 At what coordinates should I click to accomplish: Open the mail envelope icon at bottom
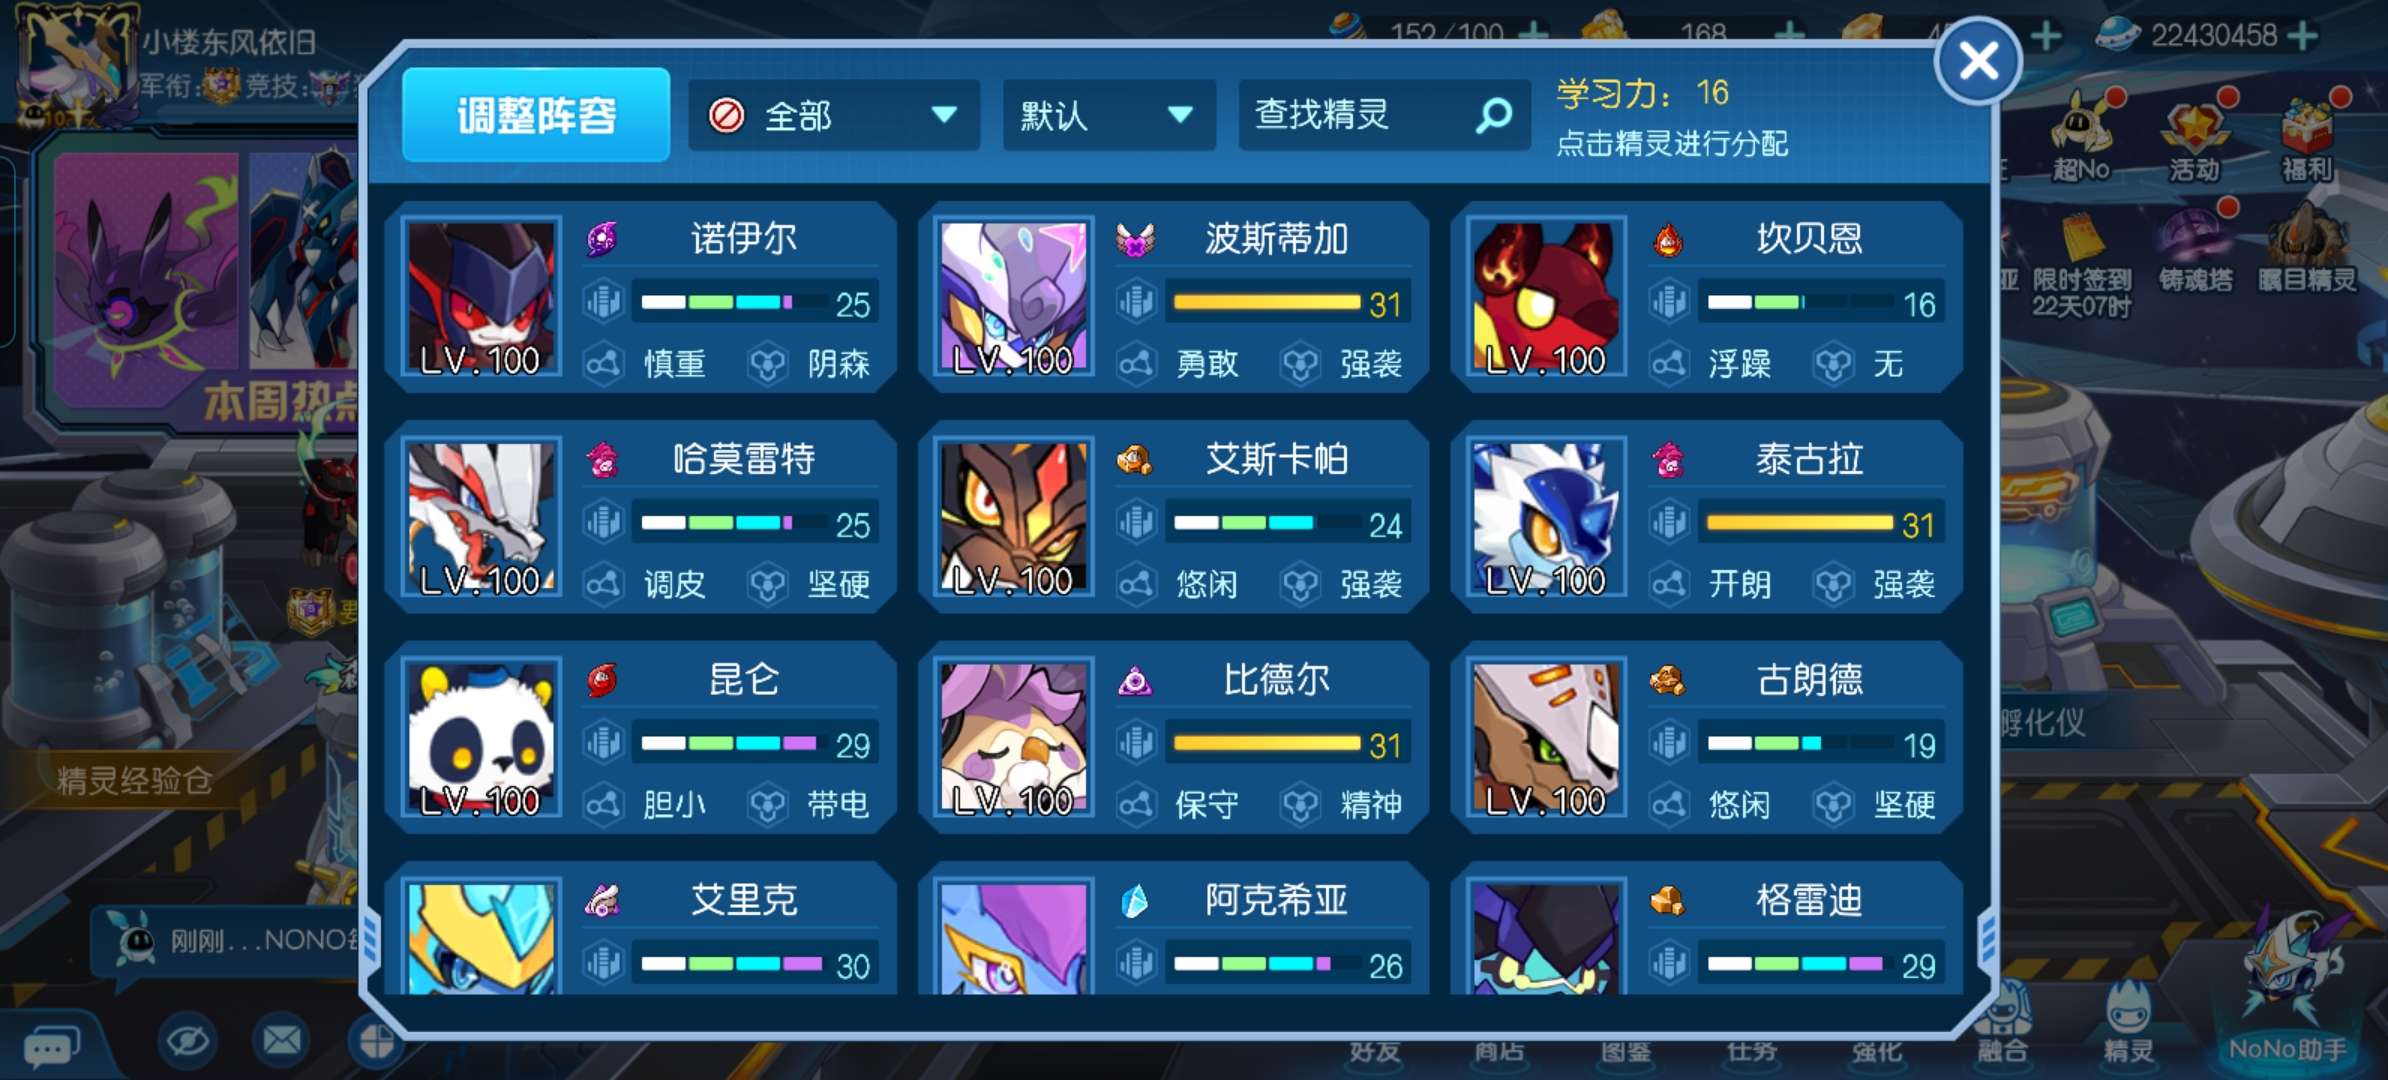tap(282, 1040)
